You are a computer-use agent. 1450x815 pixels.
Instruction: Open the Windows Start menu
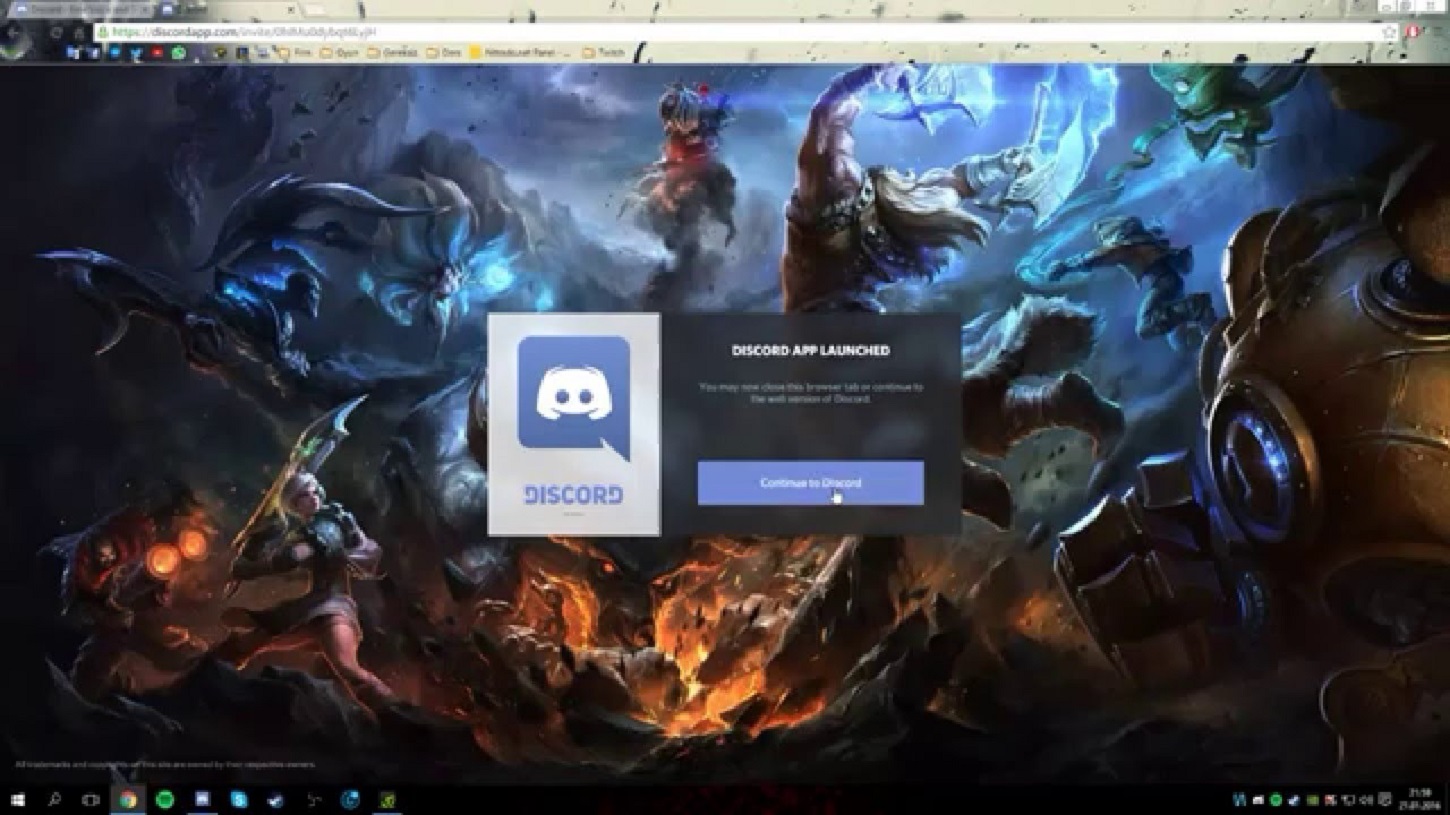pyautogui.click(x=17, y=800)
